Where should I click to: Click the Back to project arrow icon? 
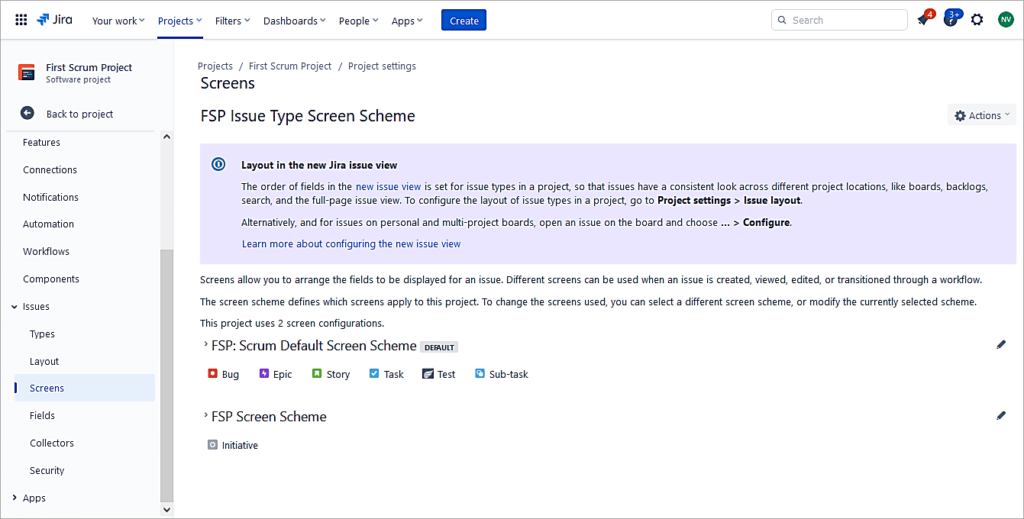27,114
